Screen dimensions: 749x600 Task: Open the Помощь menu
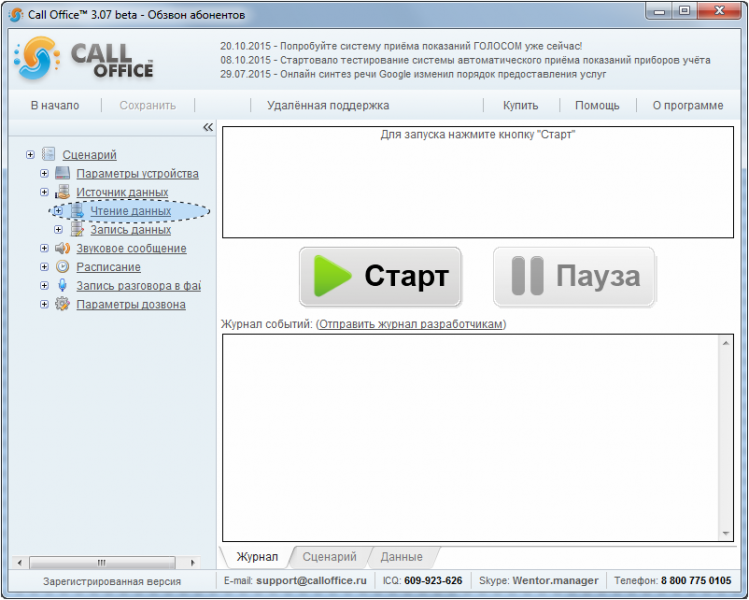(x=597, y=106)
